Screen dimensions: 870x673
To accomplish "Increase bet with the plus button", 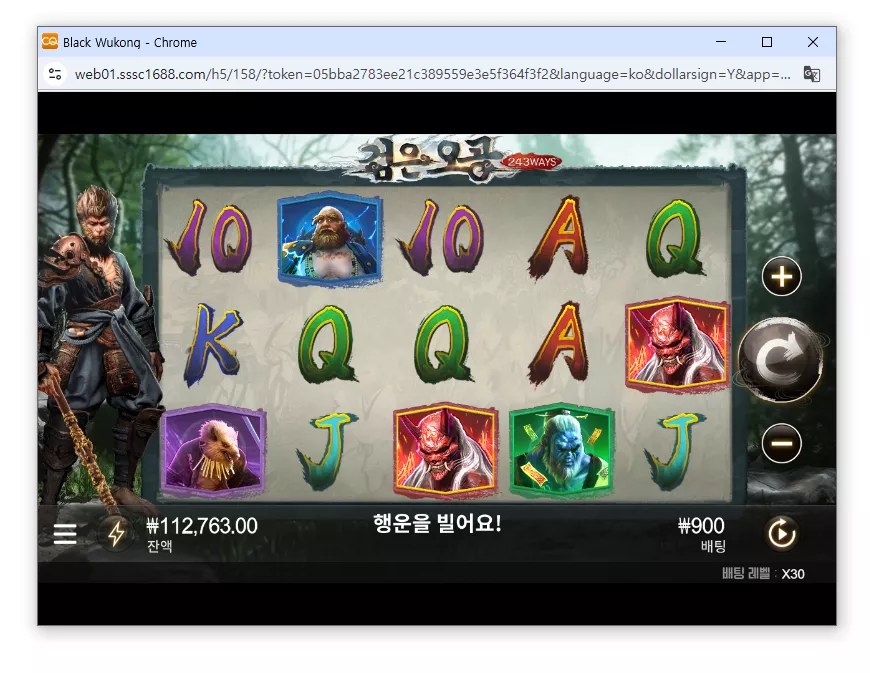I will click(782, 276).
